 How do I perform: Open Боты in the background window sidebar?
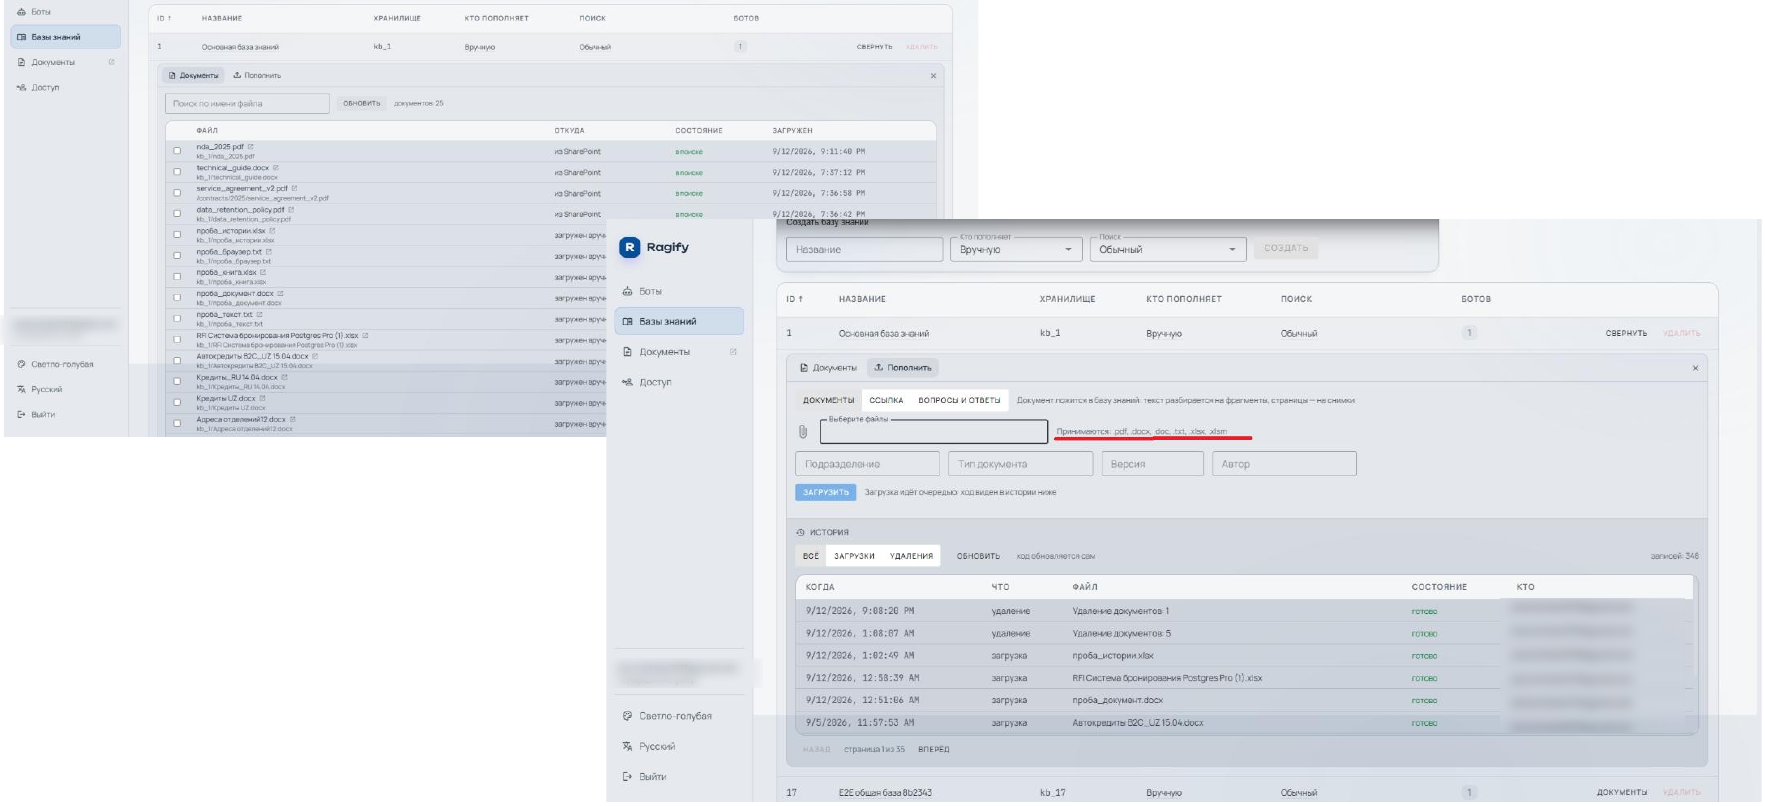click(x=40, y=12)
